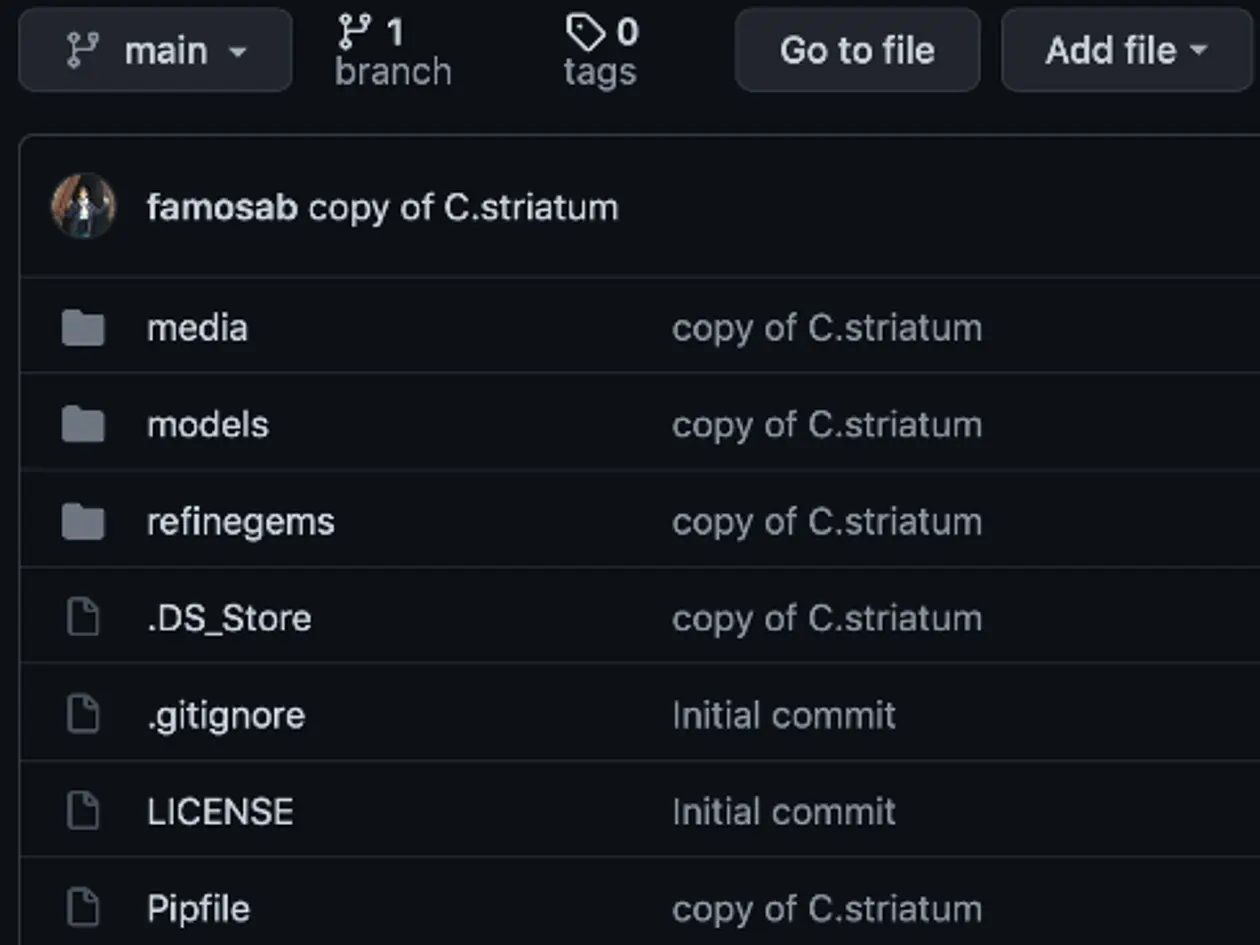Click the branch icon next to 1
Screen dimensions: 1260x945
pos(355,33)
